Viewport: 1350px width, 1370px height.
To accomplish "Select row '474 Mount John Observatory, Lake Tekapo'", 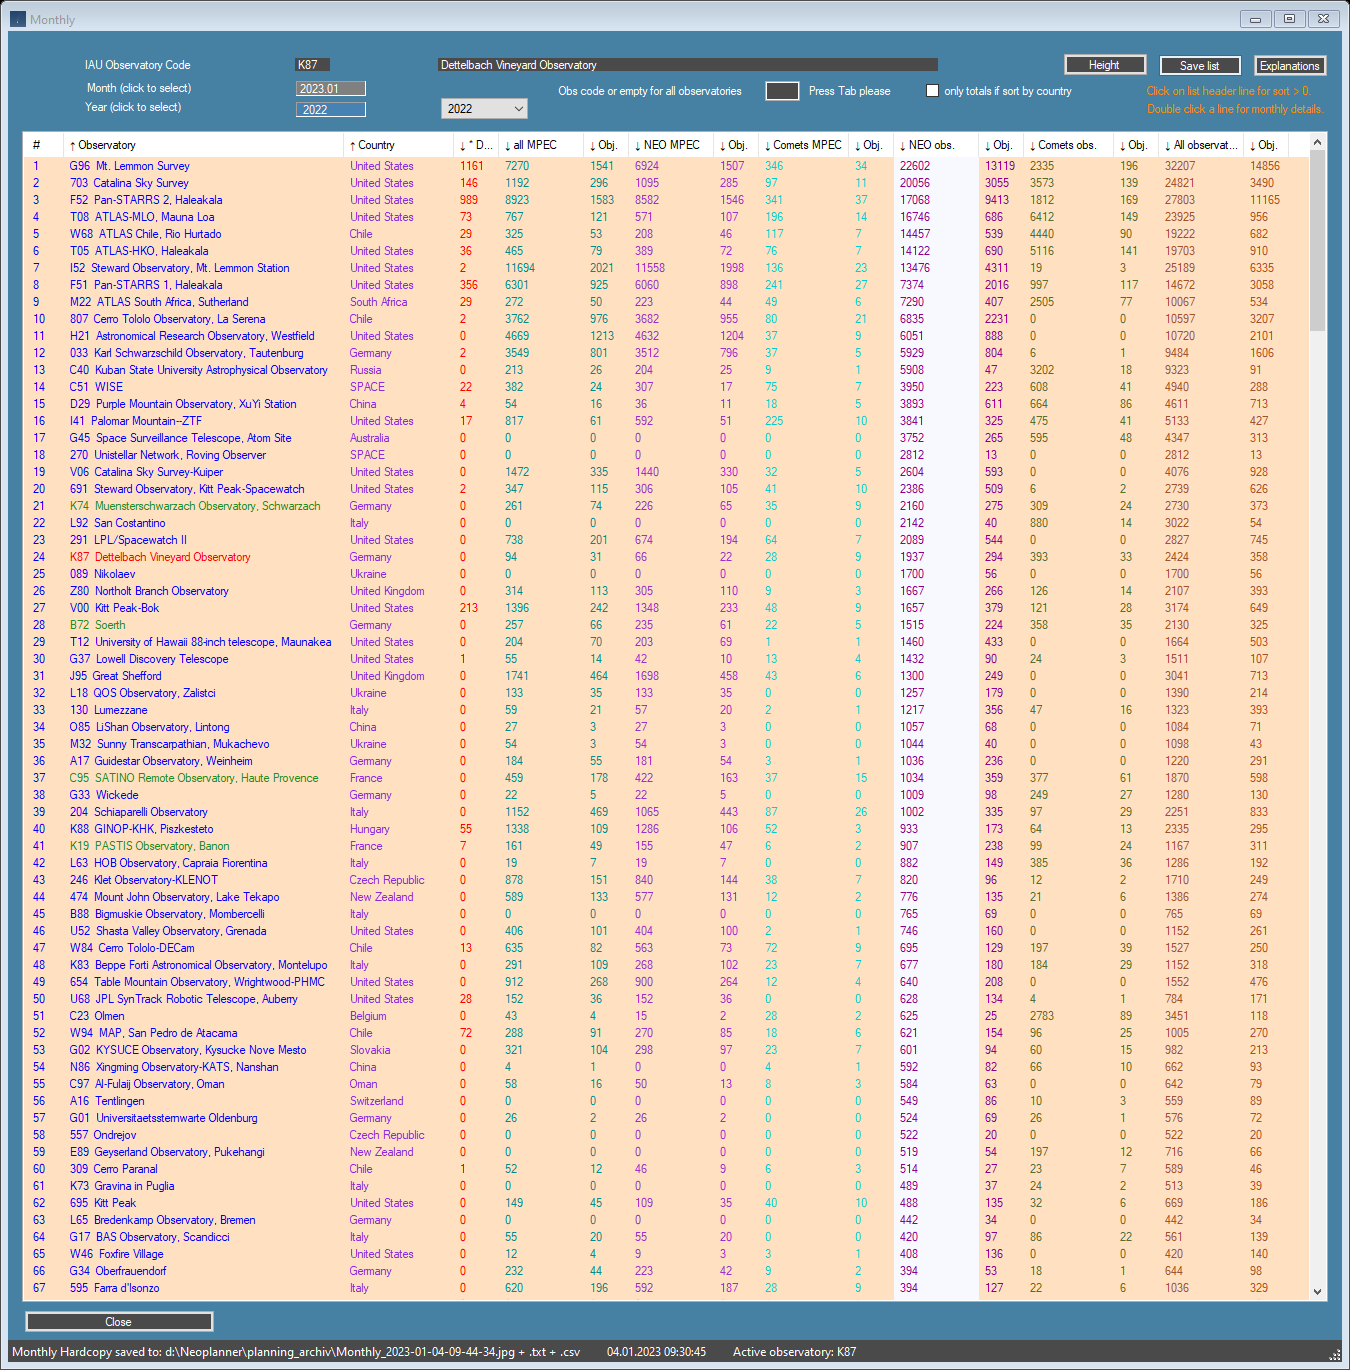I will [x=665, y=897].
